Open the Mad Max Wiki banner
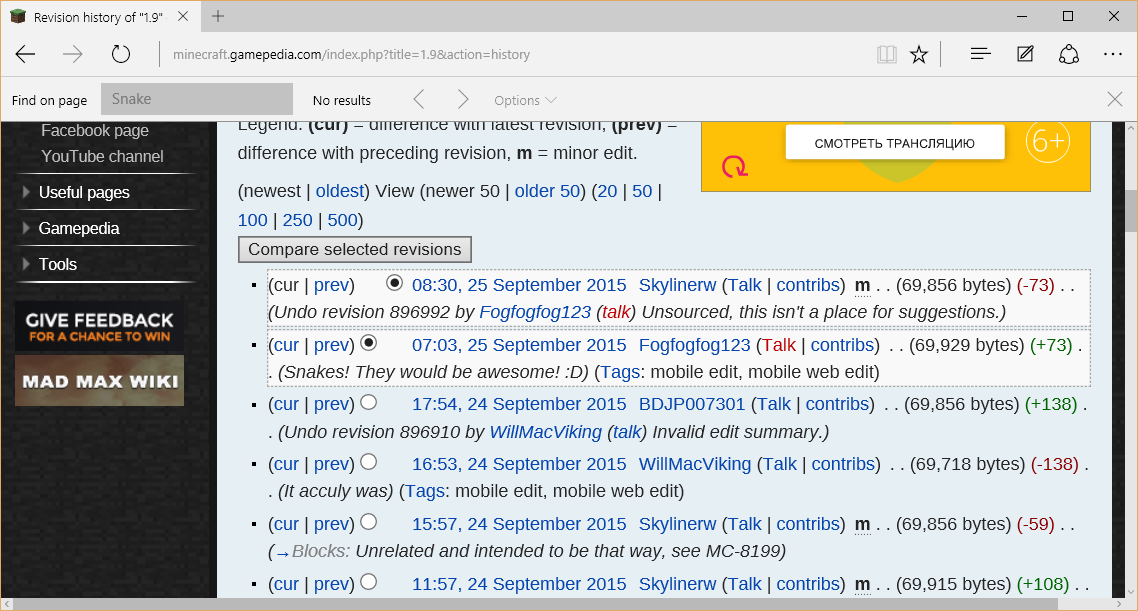Screen dimensions: 1138x611 99,380
